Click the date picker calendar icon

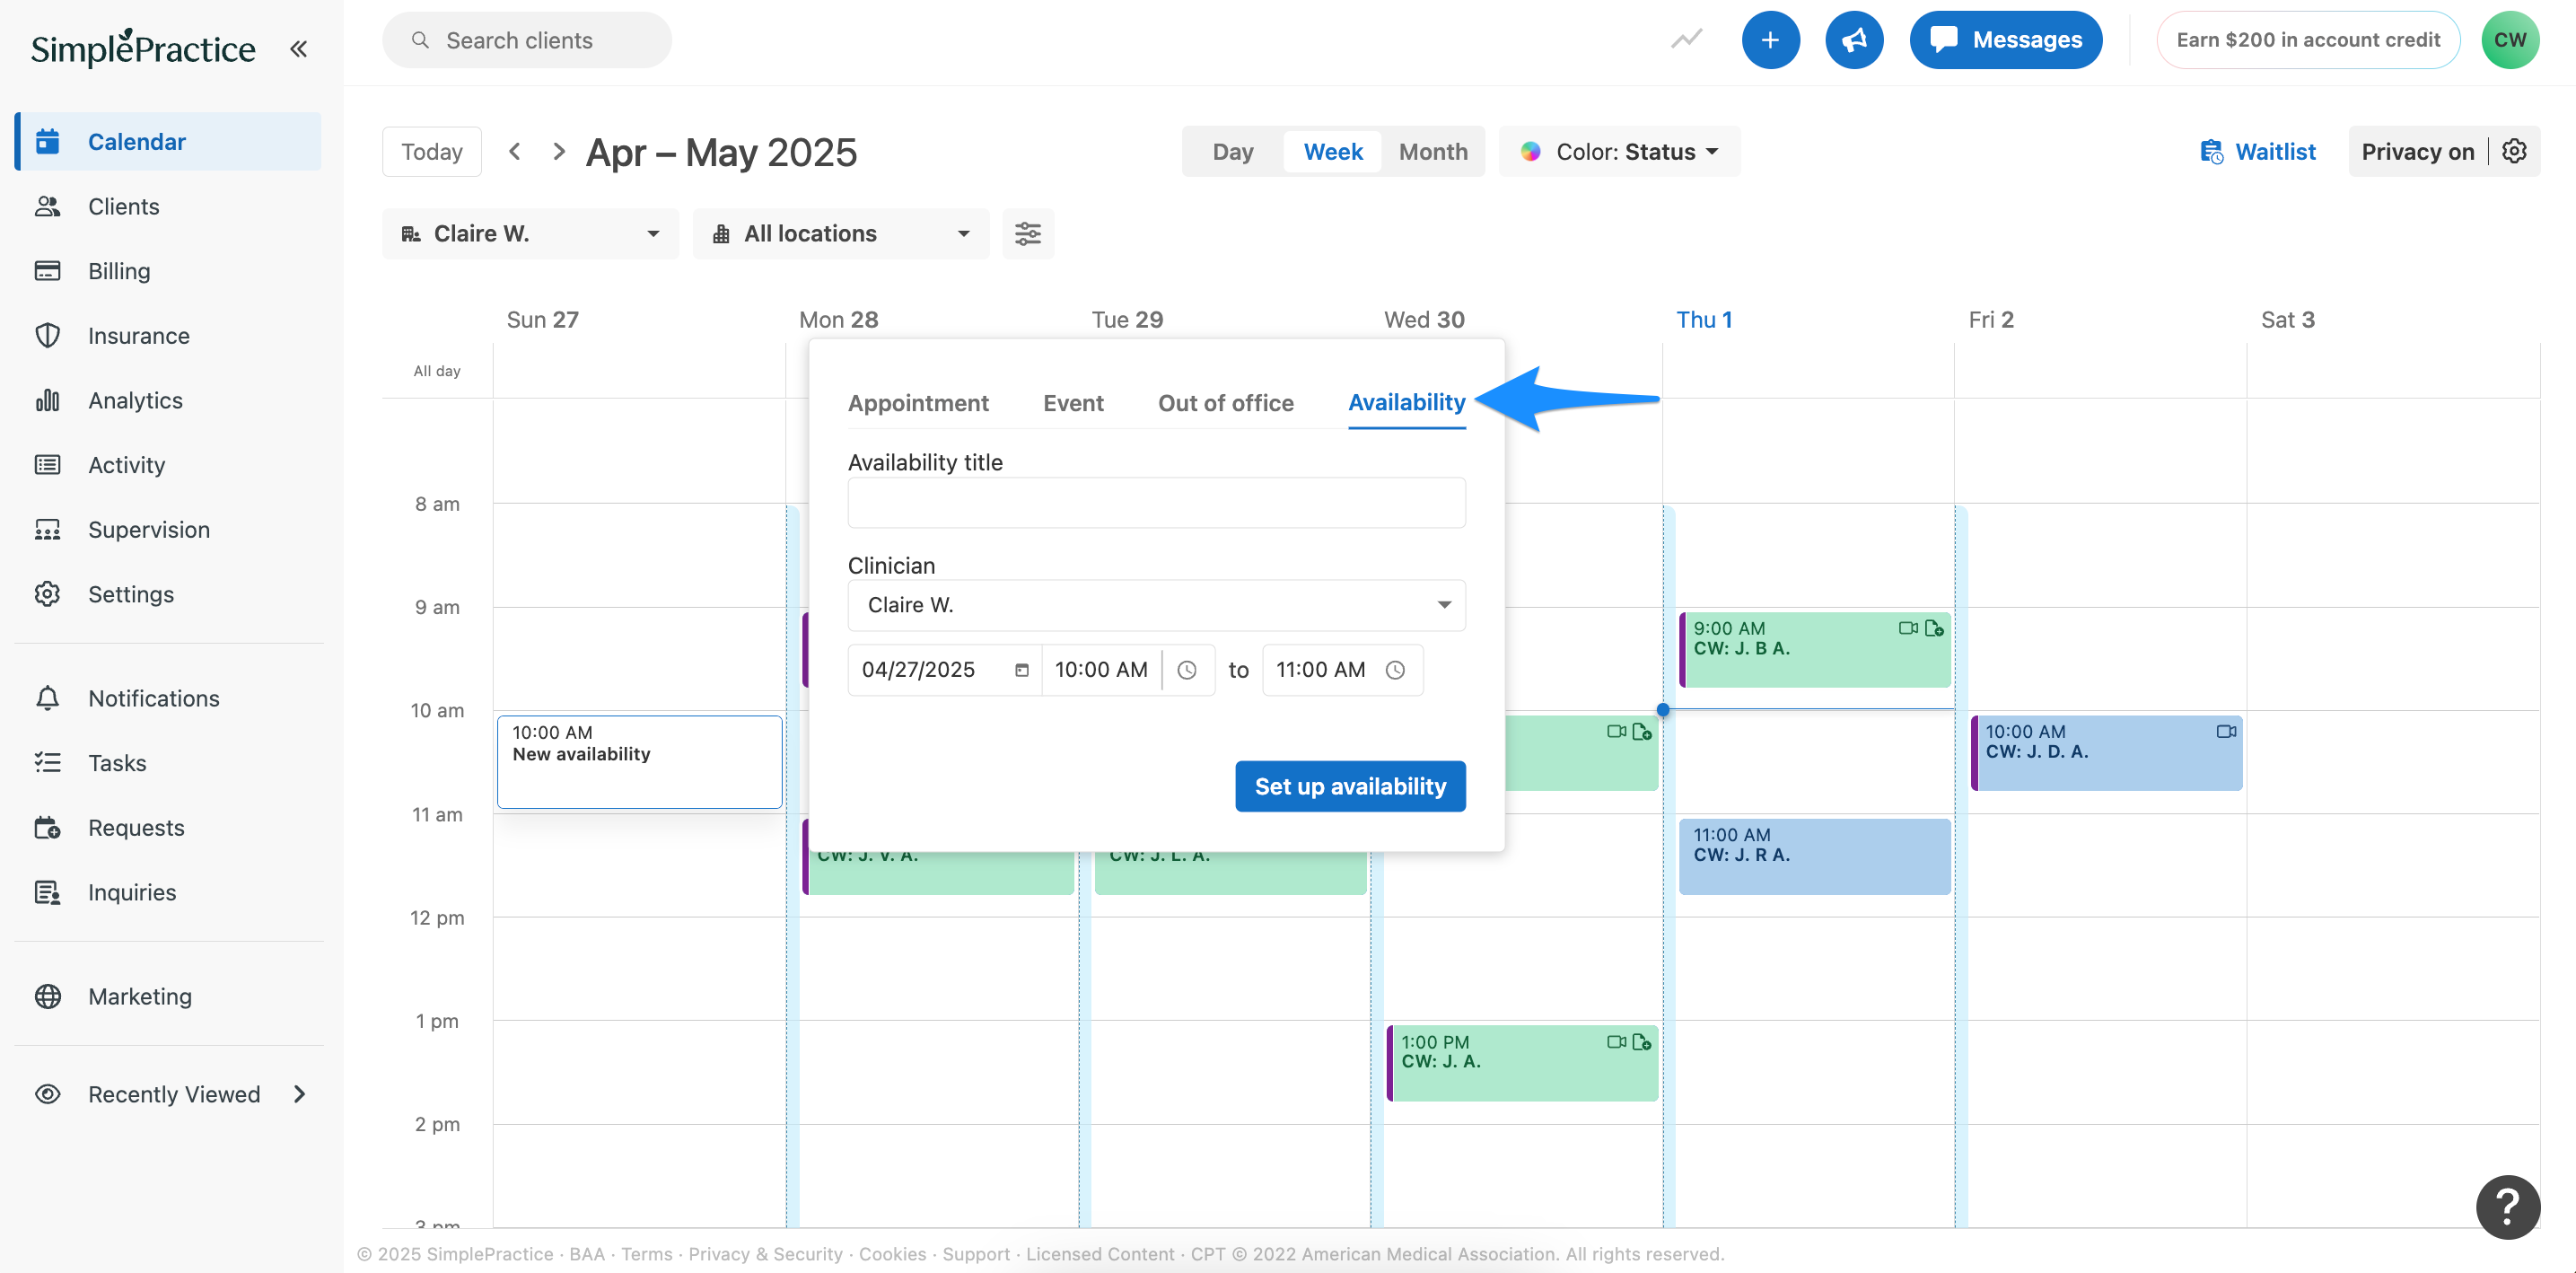point(1021,670)
